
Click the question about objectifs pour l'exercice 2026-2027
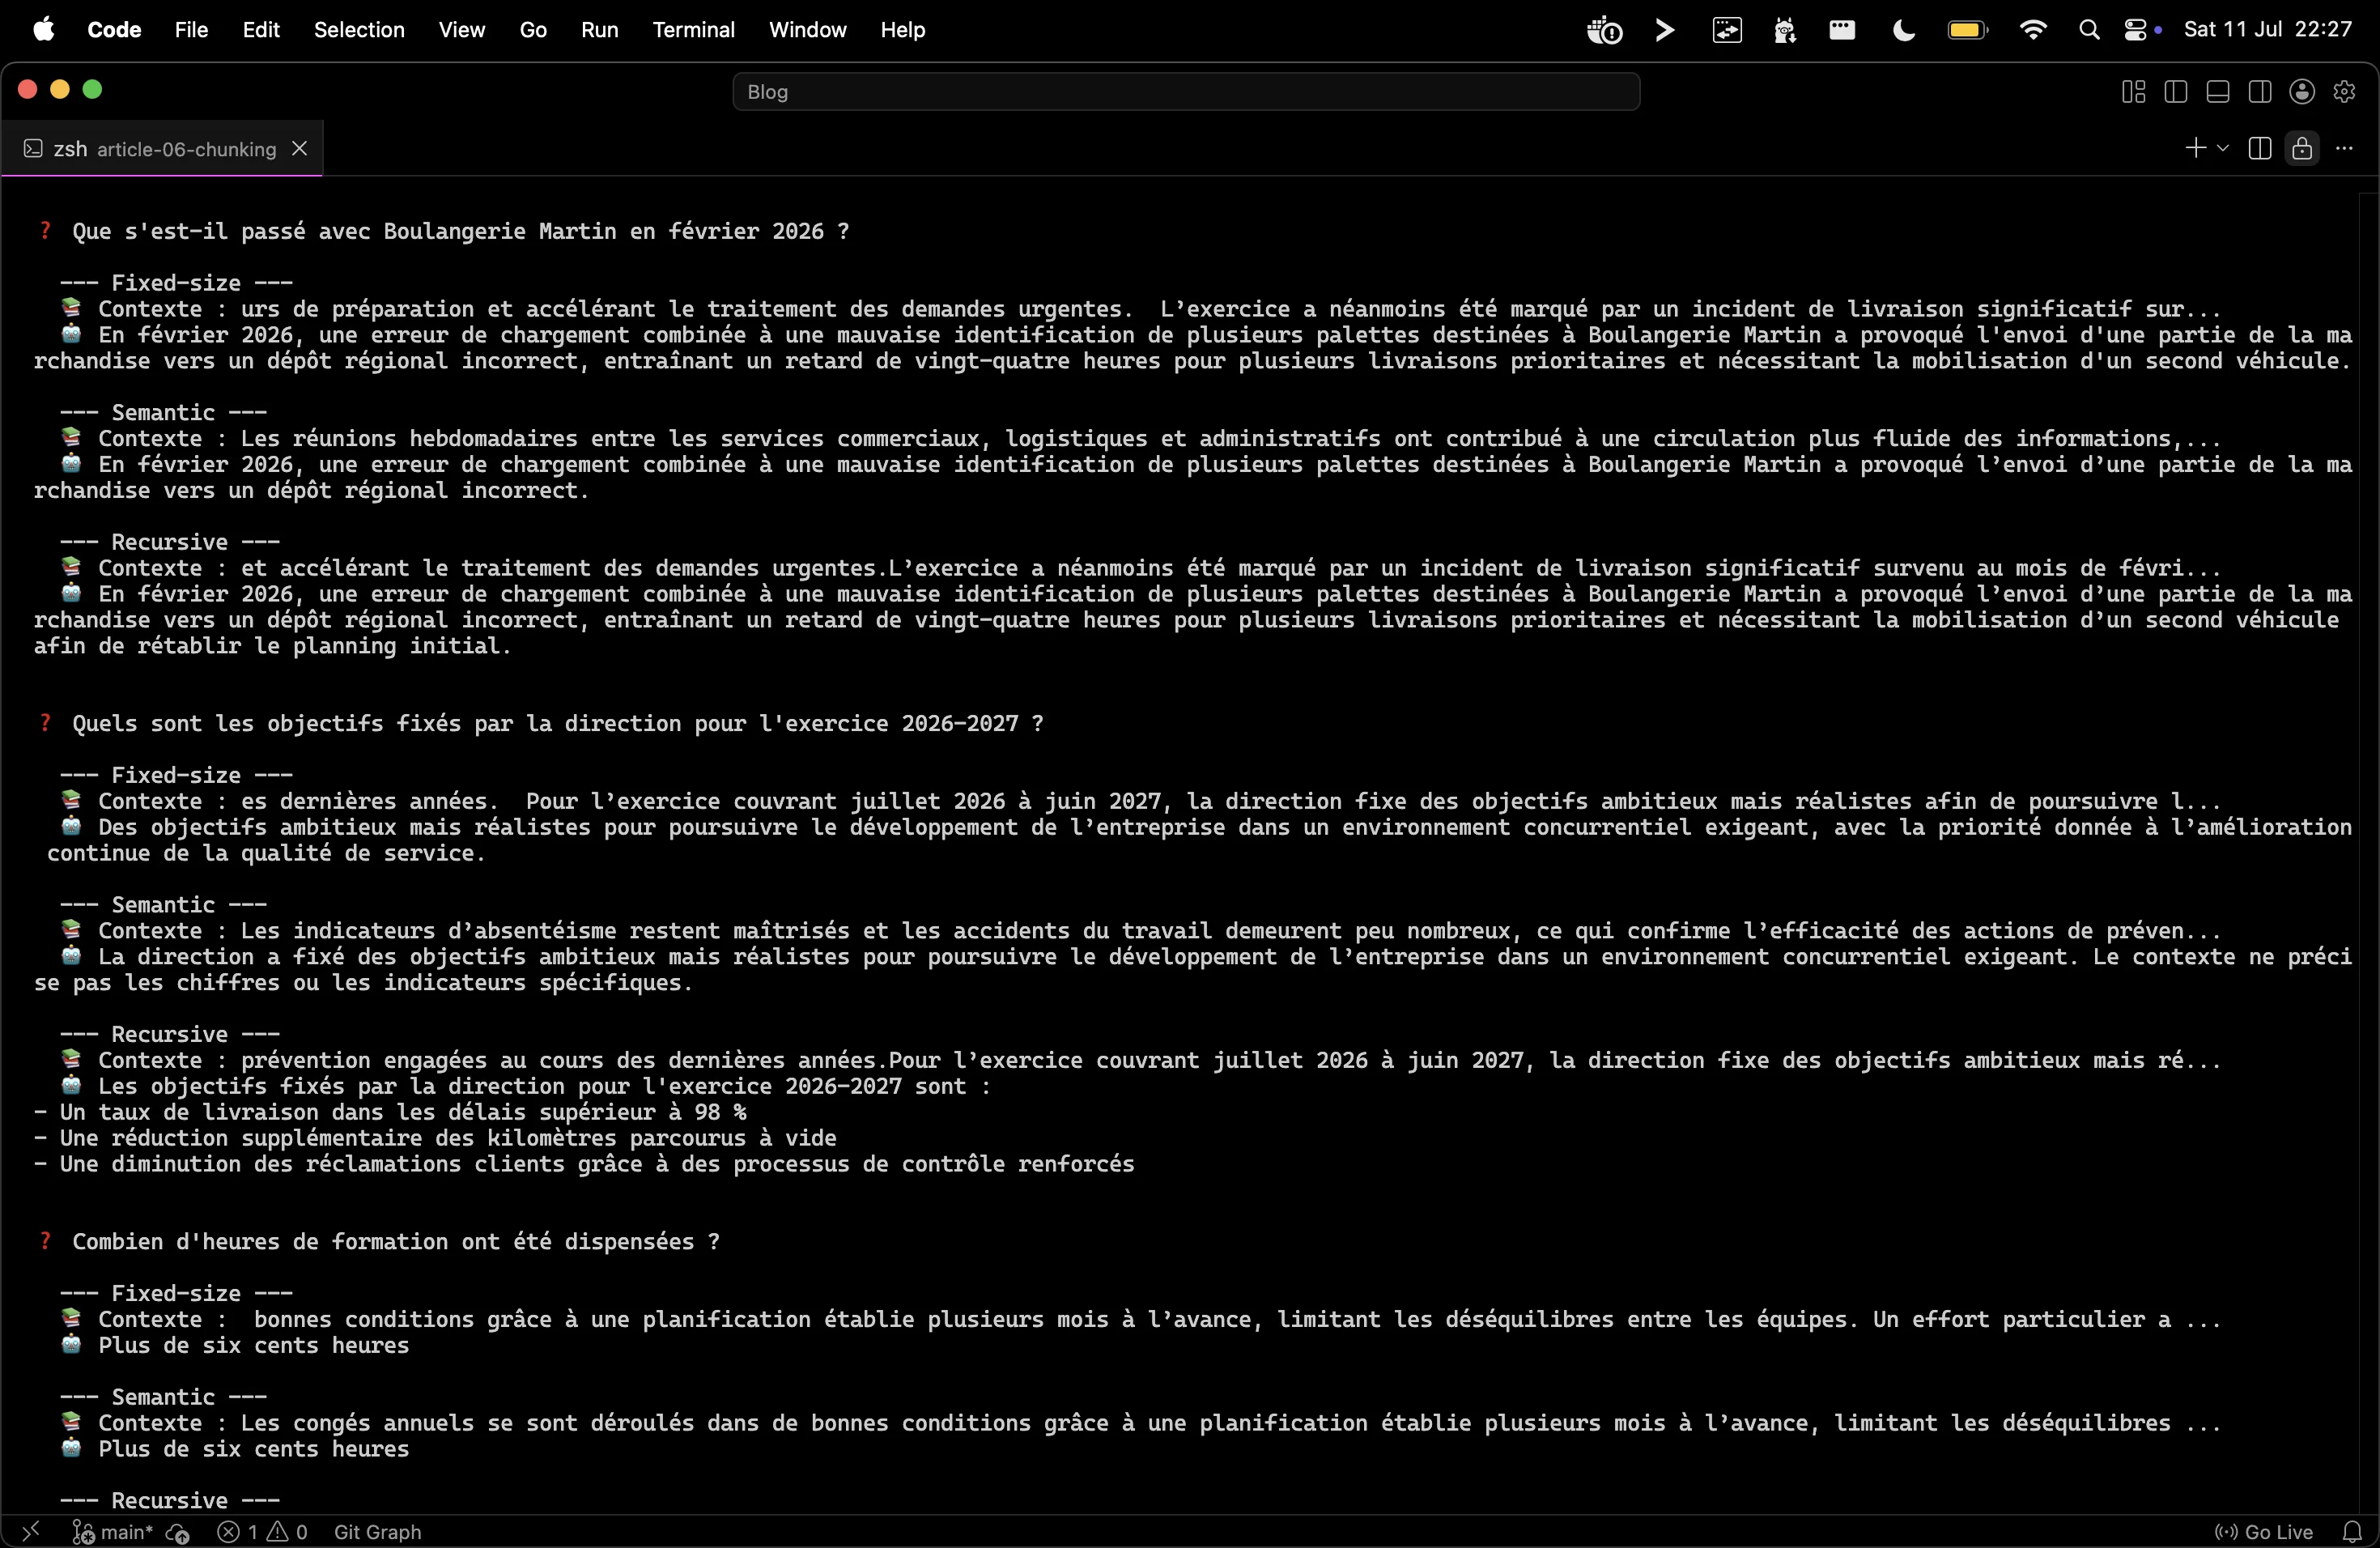557,723
